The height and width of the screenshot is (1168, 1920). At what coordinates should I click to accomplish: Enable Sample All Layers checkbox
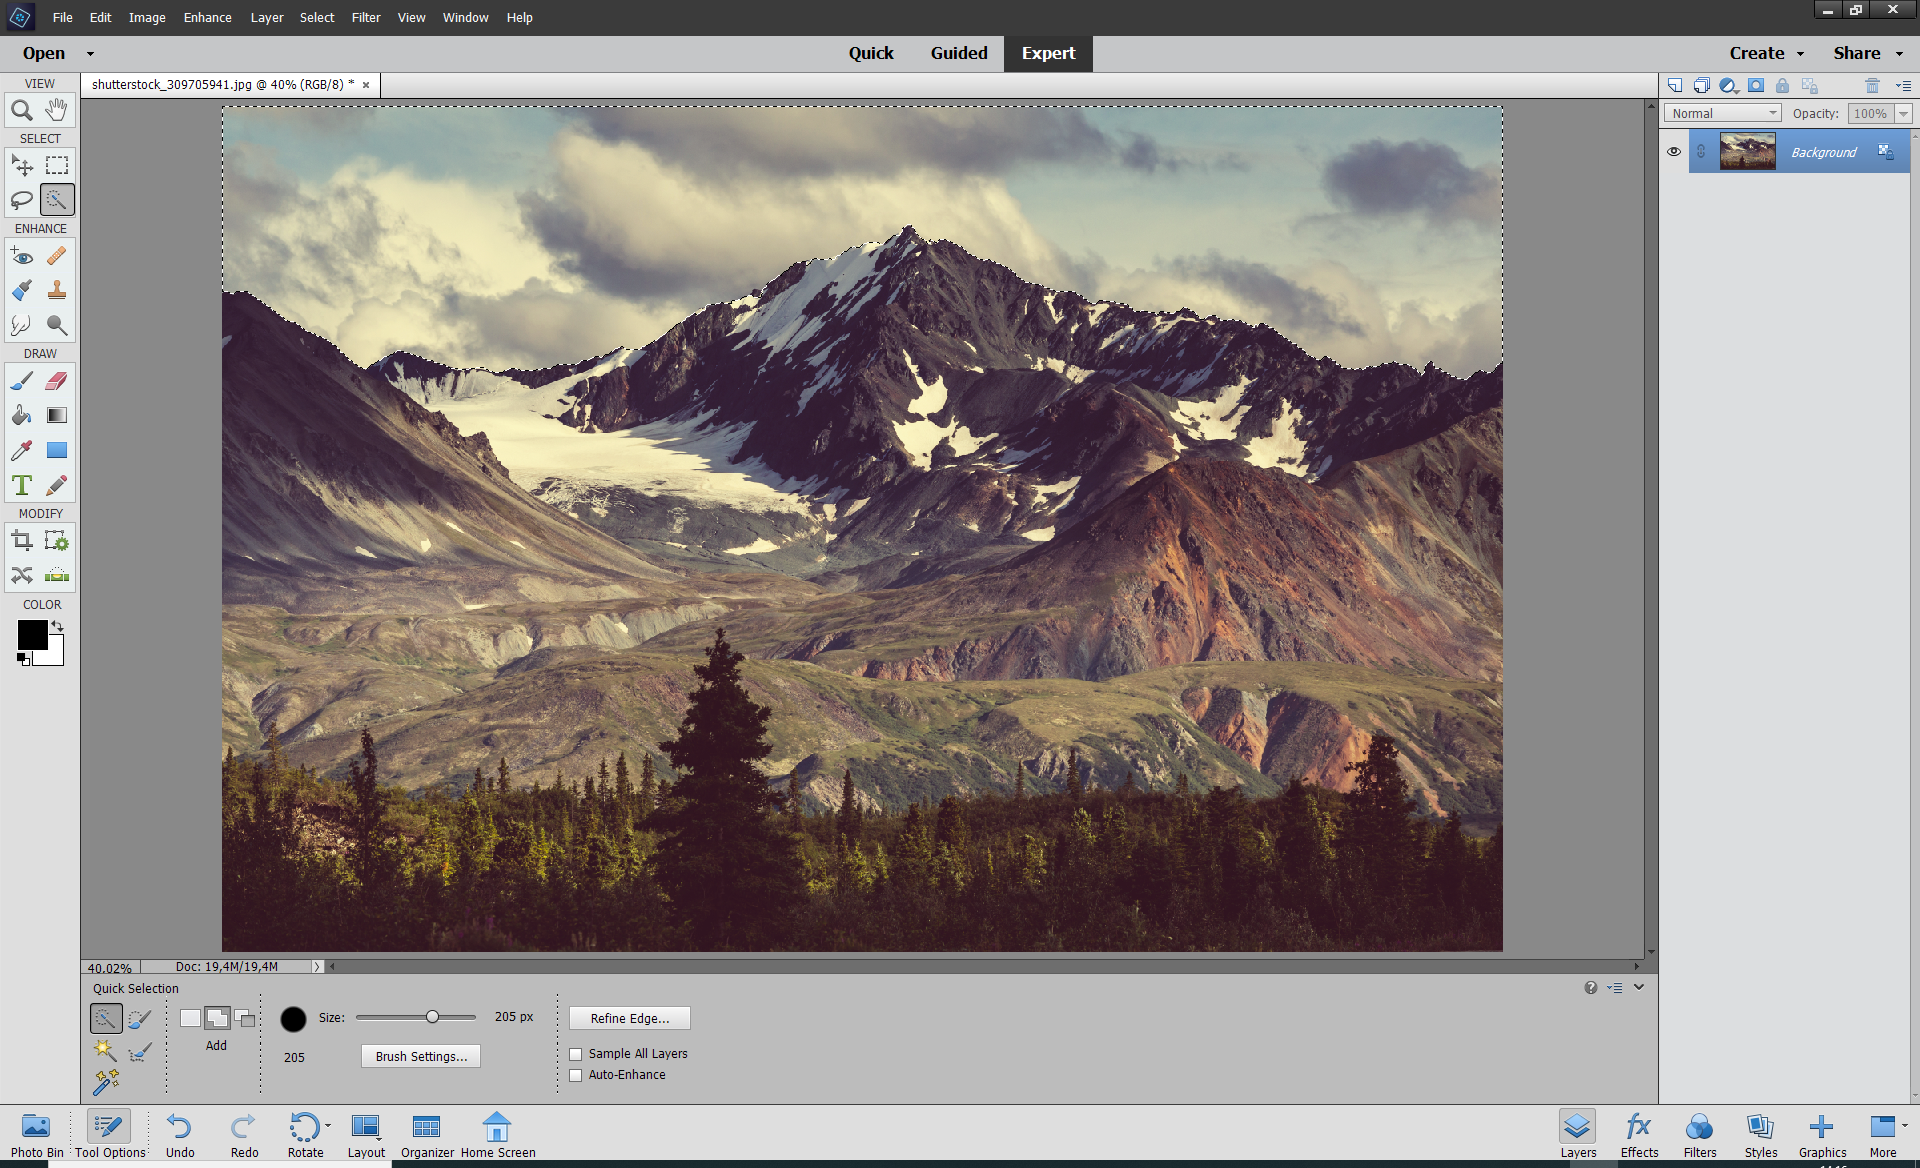576,1054
